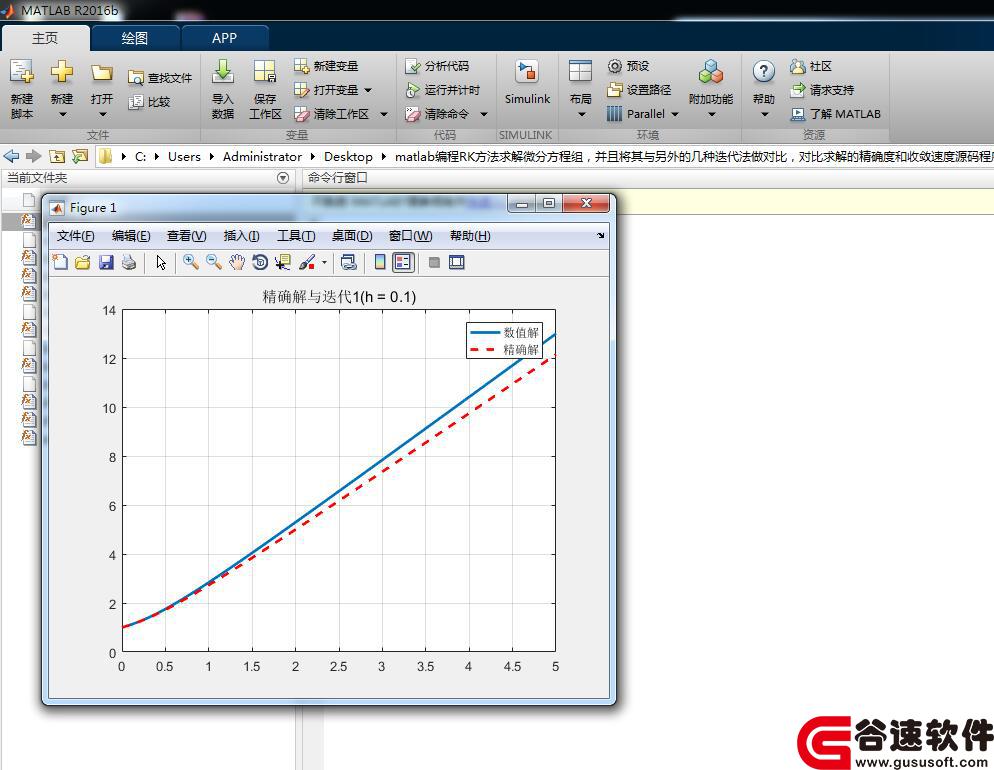Expand Clear Workspace (清除工作区) dropdown

(x=384, y=114)
